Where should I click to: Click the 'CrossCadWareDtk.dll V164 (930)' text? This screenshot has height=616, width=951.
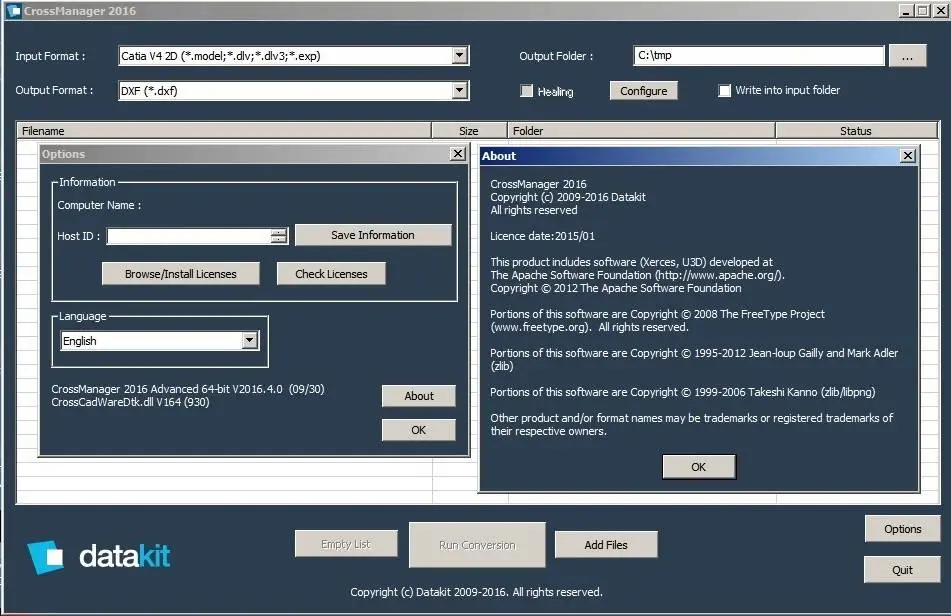pos(130,402)
